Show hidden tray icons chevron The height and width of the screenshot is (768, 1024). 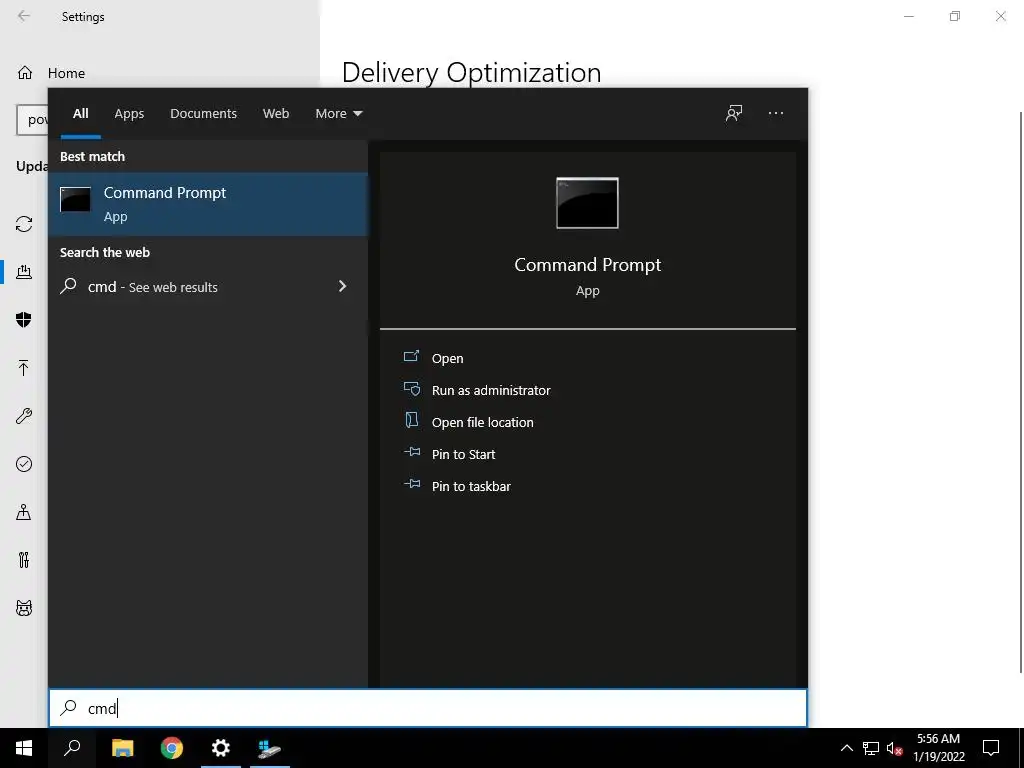click(x=846, y=748)
